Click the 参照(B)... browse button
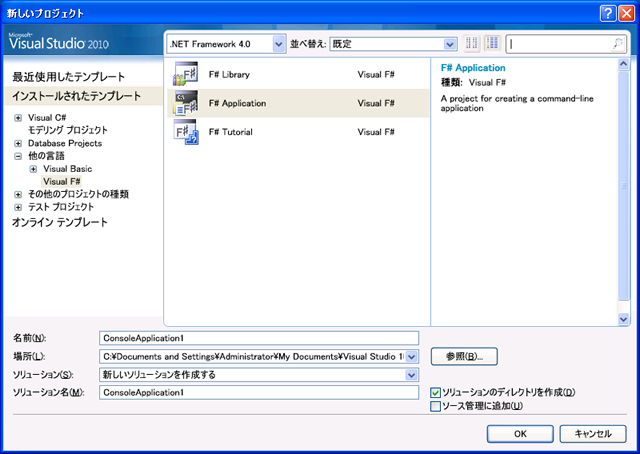Image resolution: width=640 pixels, height=454 pixels. pyautogui.click(x=464, y=356)
